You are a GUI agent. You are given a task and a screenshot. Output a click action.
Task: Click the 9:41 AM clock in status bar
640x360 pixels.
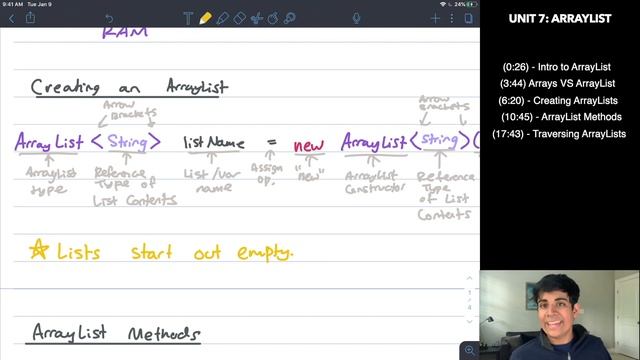13,4
